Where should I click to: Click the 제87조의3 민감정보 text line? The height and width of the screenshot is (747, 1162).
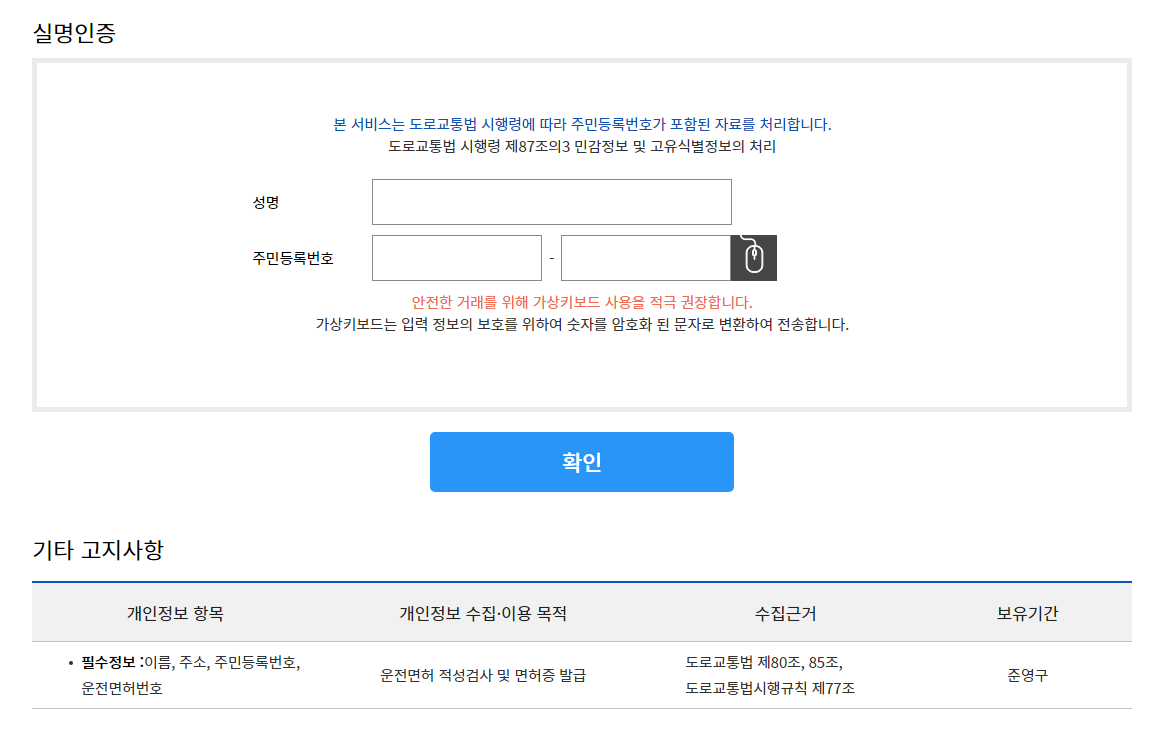click(582, 147)
